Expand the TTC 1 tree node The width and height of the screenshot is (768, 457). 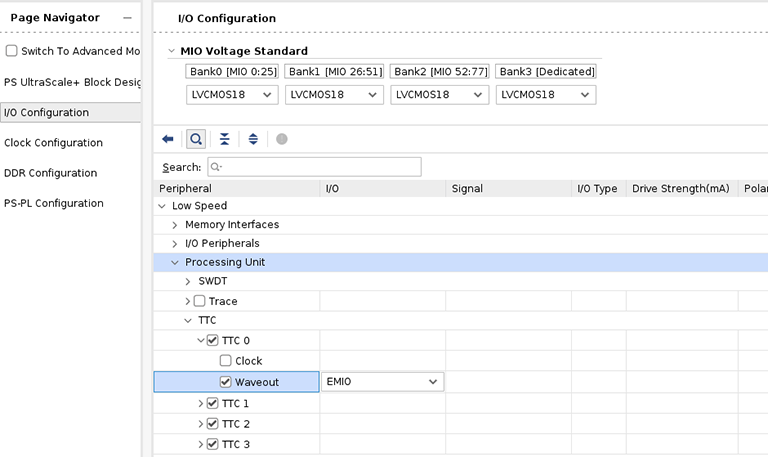[x=200, y=404]
